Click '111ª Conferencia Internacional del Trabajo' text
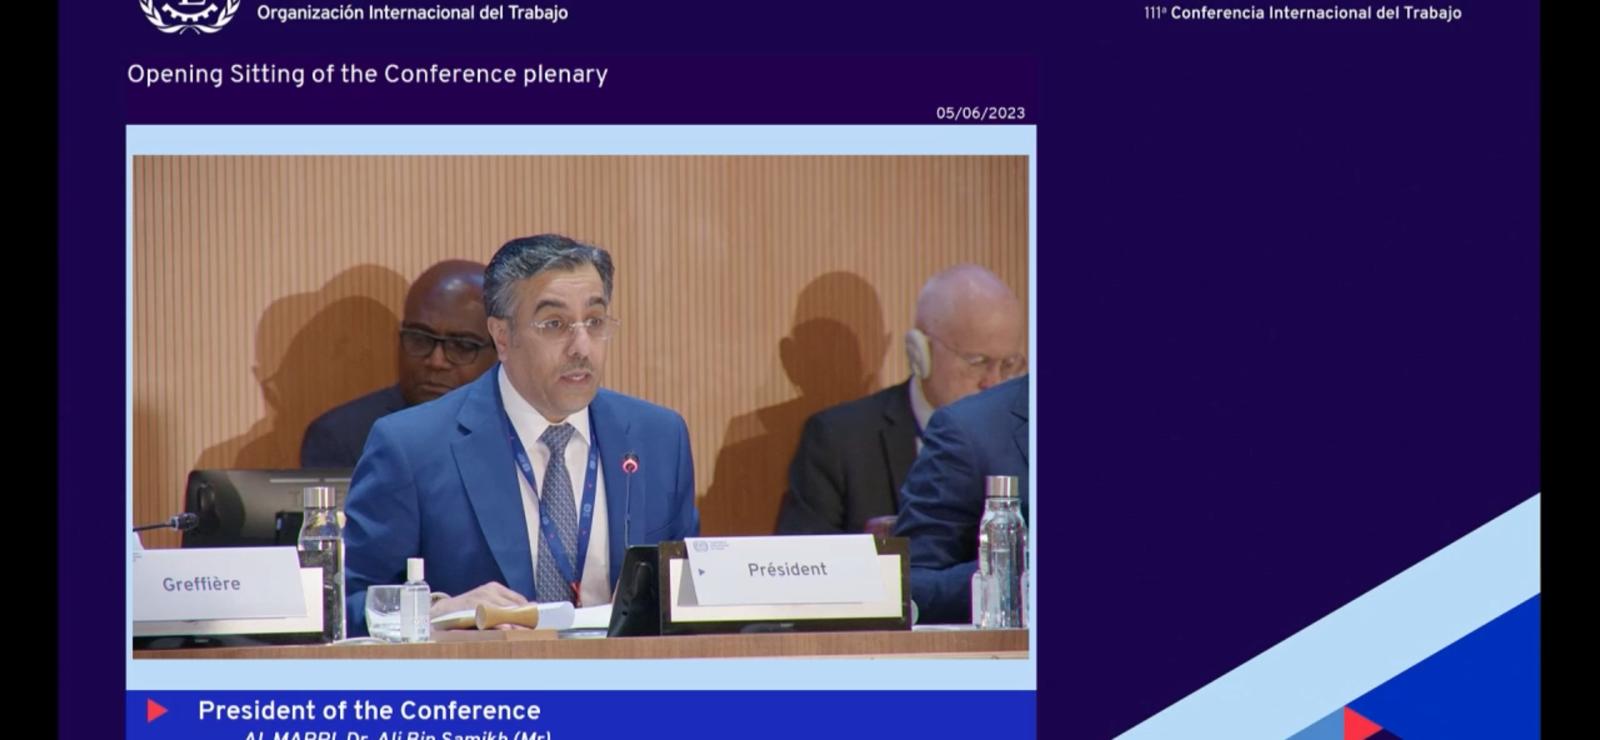The height and width of the screenshot is (740, 1600). pyautogui.click(x=1303, y=13)
